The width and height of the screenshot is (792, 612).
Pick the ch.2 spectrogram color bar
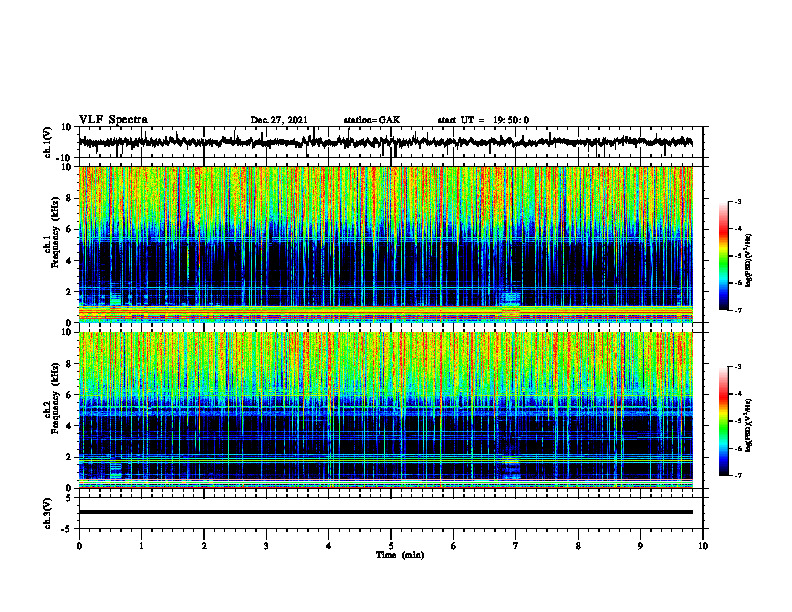tap(724, 421)
